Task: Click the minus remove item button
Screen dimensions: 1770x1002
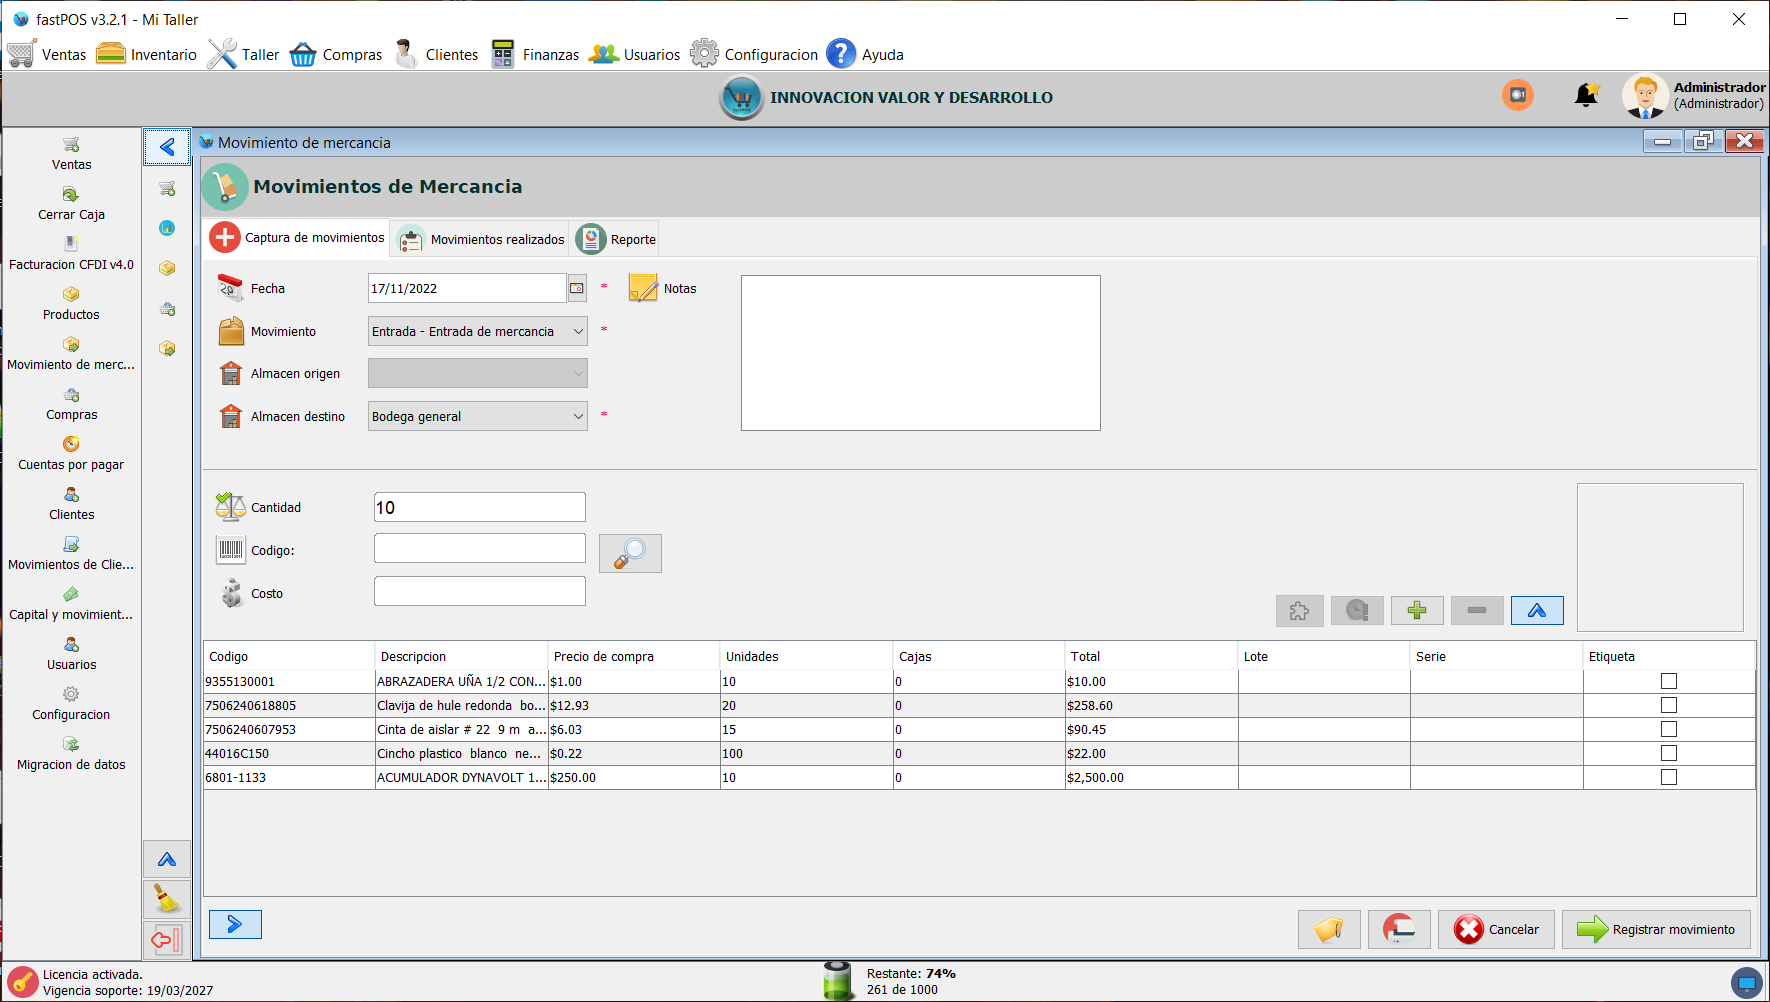Action: 1476,610
